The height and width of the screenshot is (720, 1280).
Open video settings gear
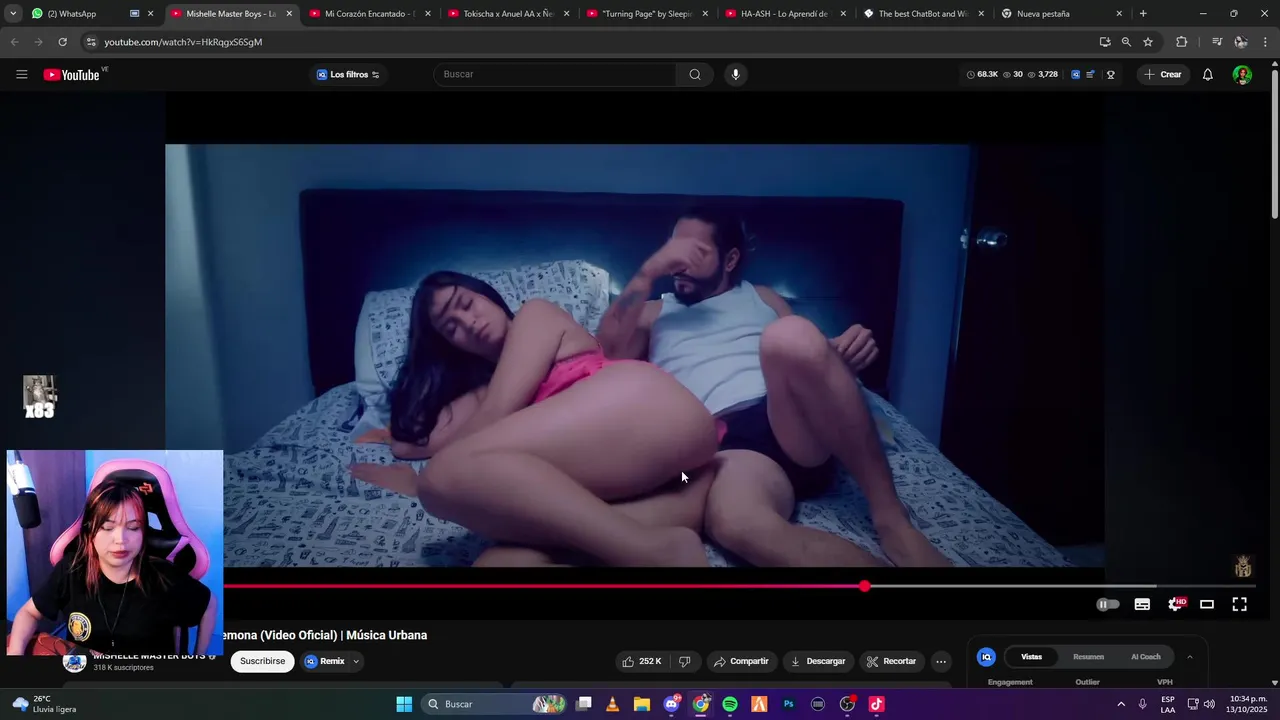tap(1176, 604)
